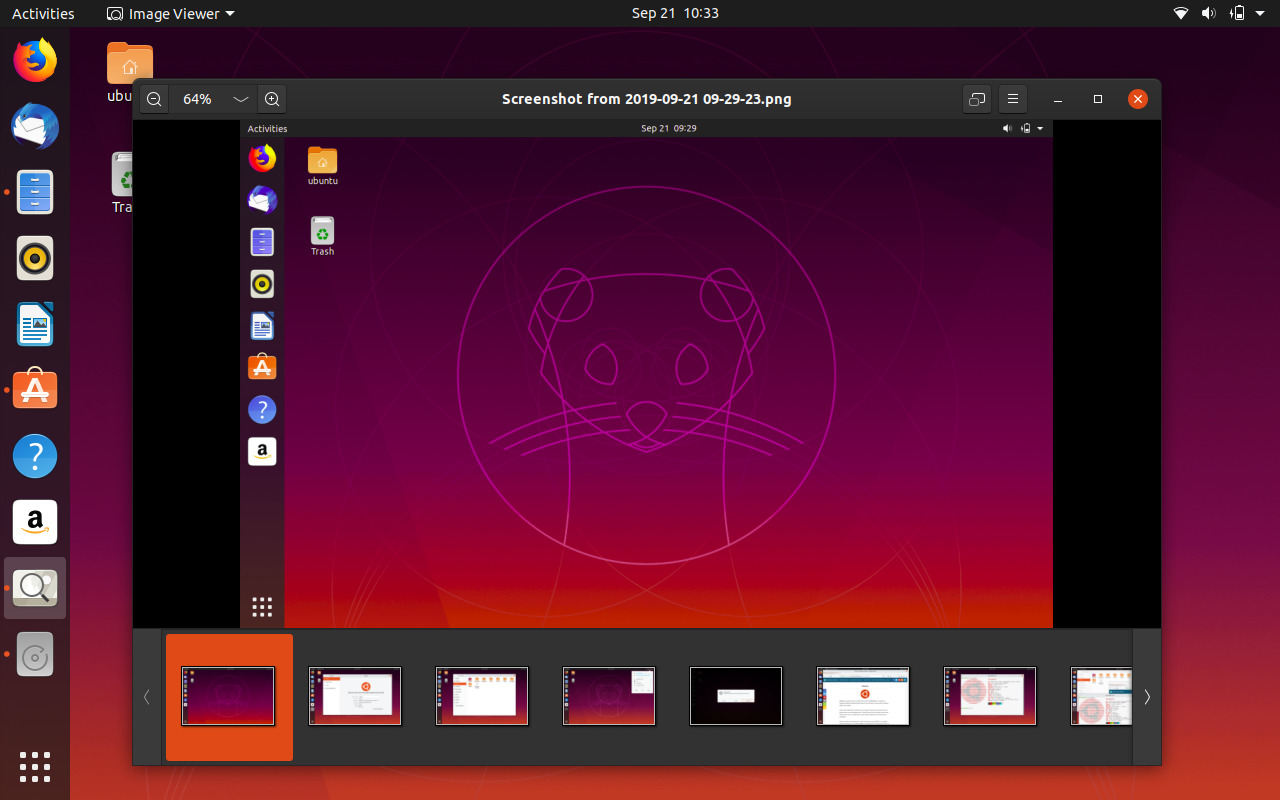Open the Files manager from the dock
Screen dimensions: 1280x800
(35, 191)
